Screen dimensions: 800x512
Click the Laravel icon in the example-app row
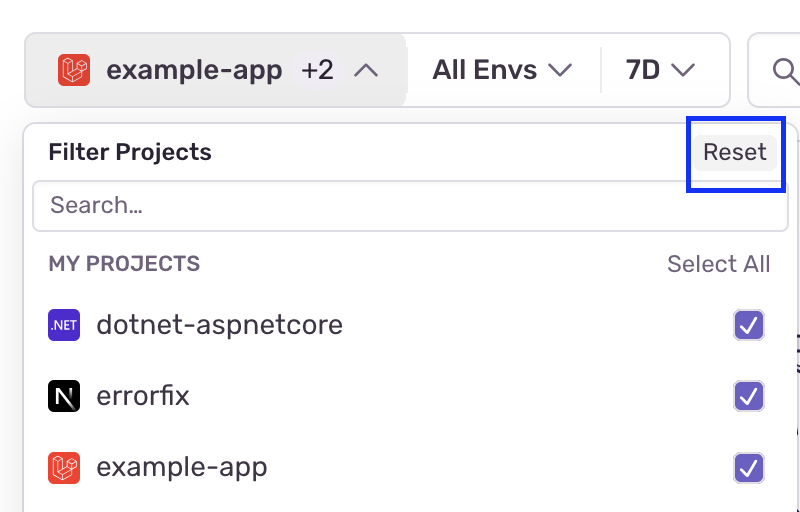(64, 468)
